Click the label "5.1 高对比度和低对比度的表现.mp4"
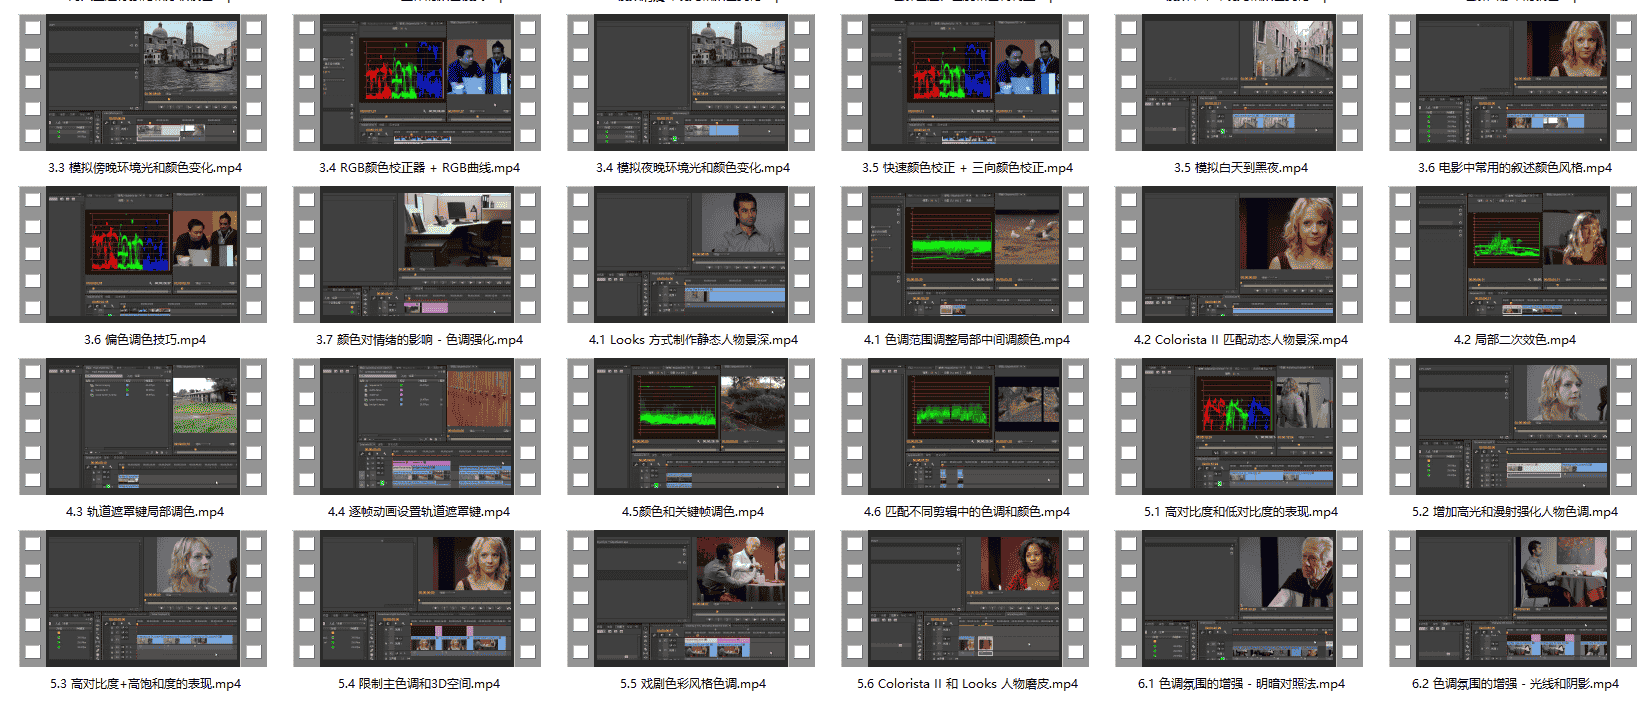The image size is (1651, 709). click(1241, 512)
